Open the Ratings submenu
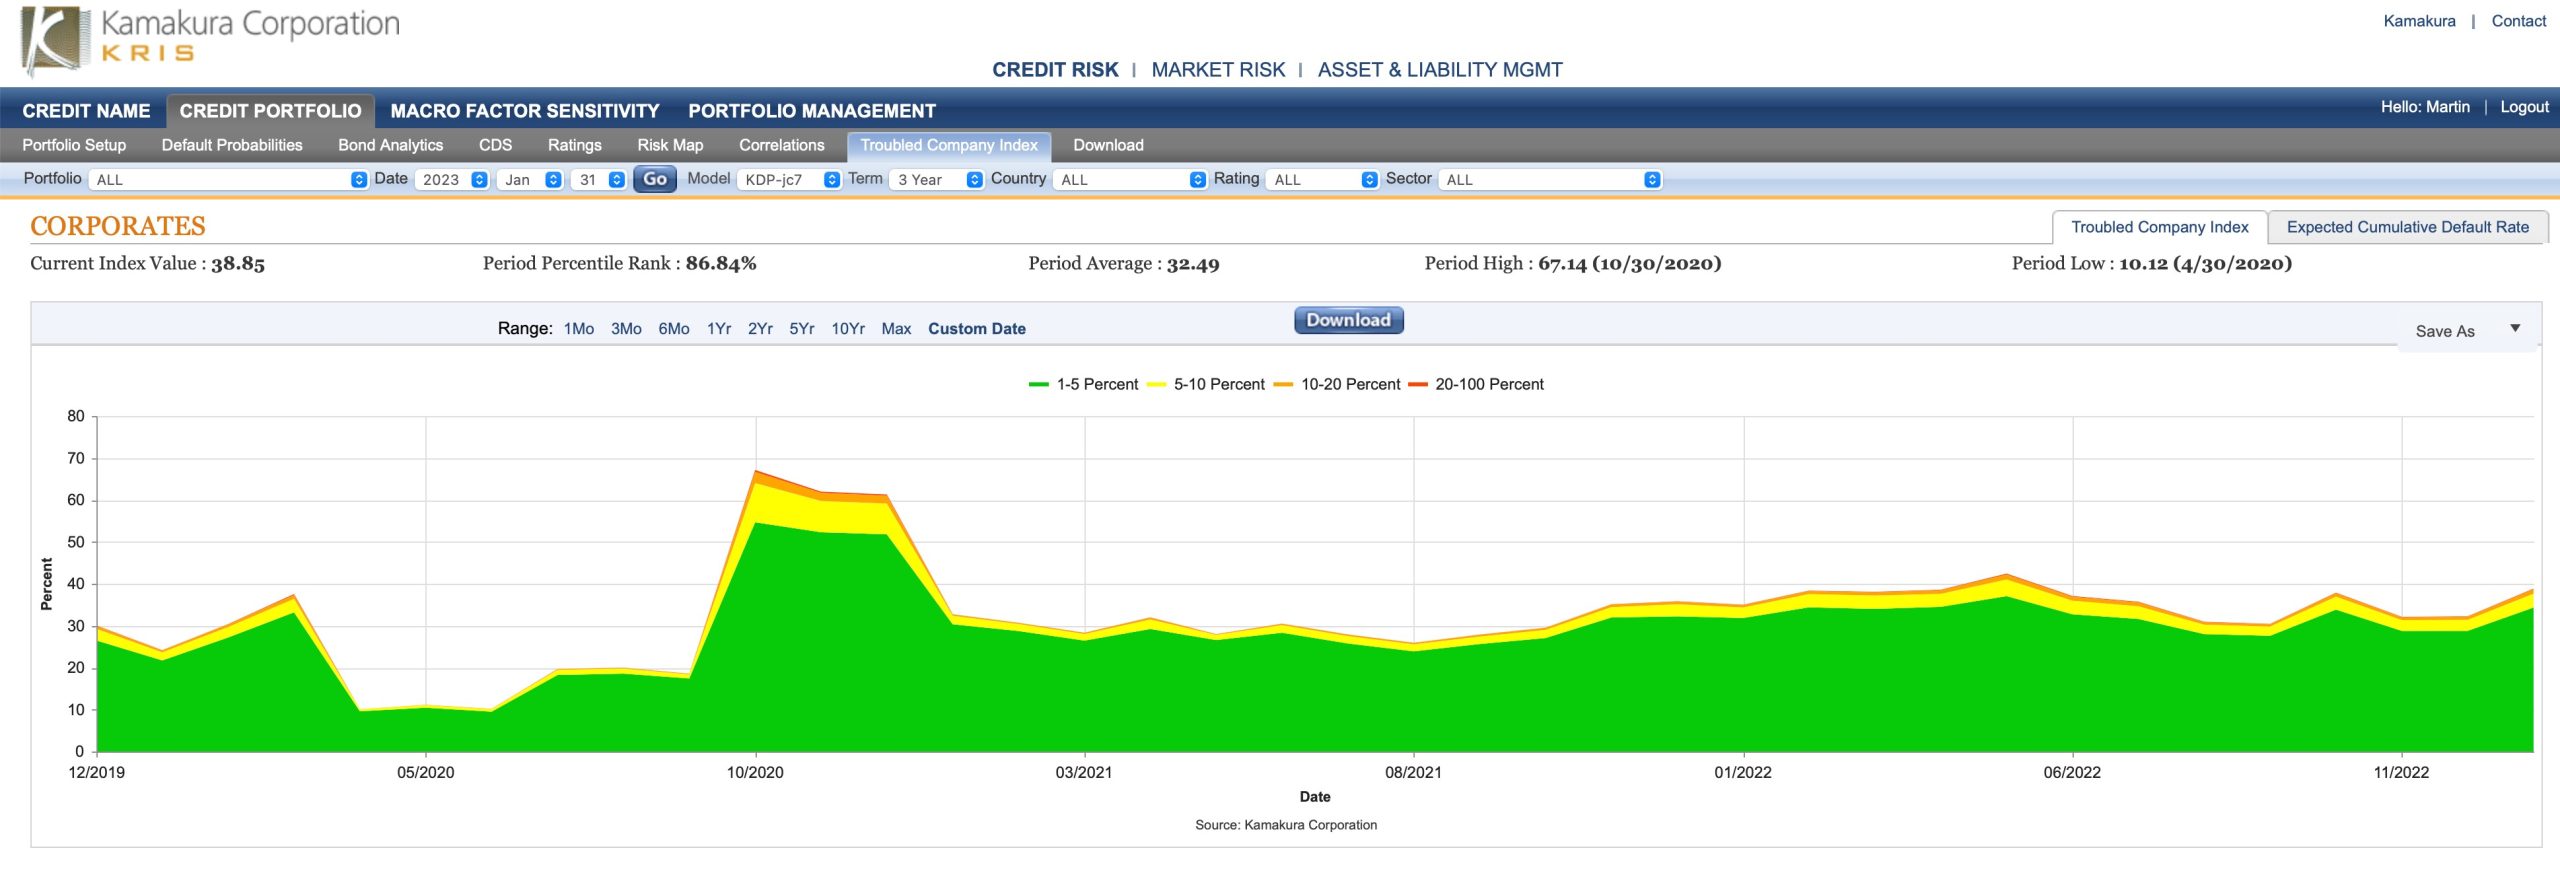Image resolution: width=2560 pixels, height=877 pixels. coord(575,145)
